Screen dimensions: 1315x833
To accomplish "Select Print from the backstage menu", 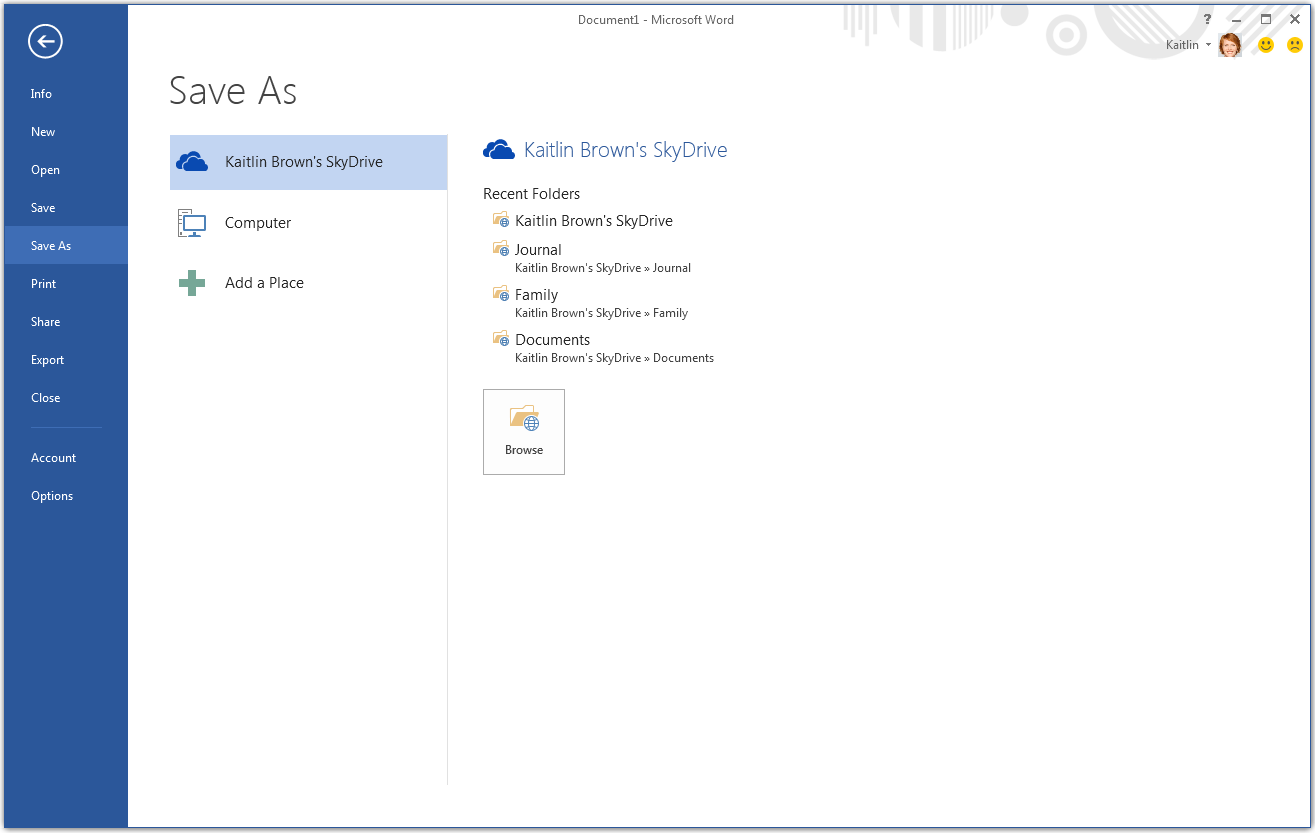I will pos(43,284).
